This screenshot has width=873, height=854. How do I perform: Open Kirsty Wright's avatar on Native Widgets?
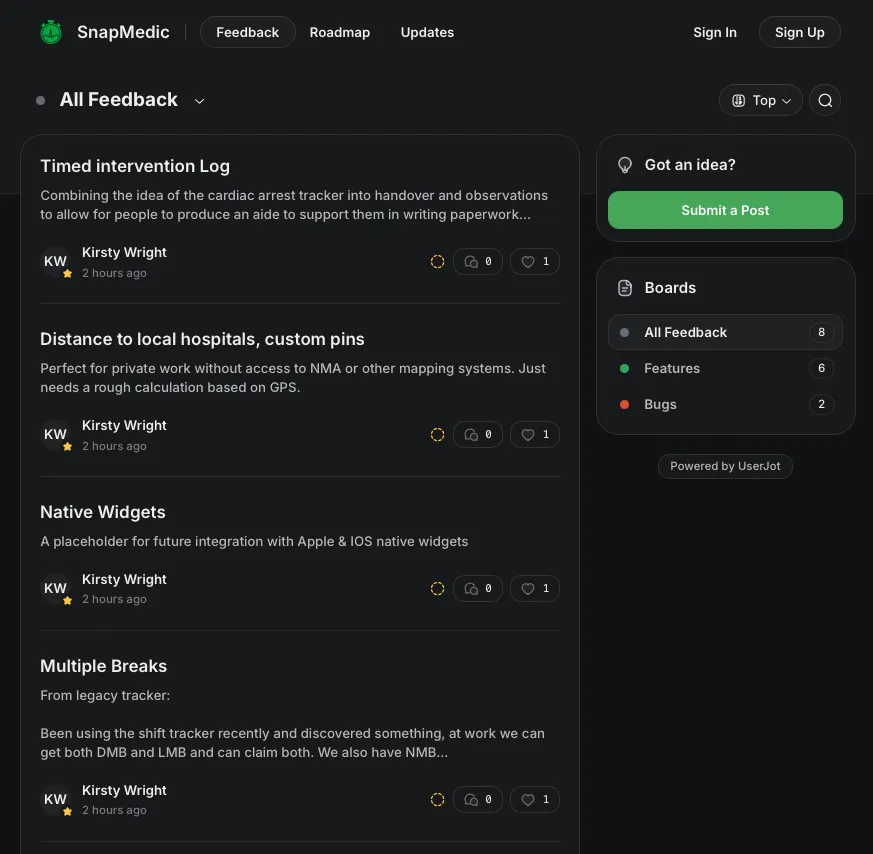click(x=55, y=588)
